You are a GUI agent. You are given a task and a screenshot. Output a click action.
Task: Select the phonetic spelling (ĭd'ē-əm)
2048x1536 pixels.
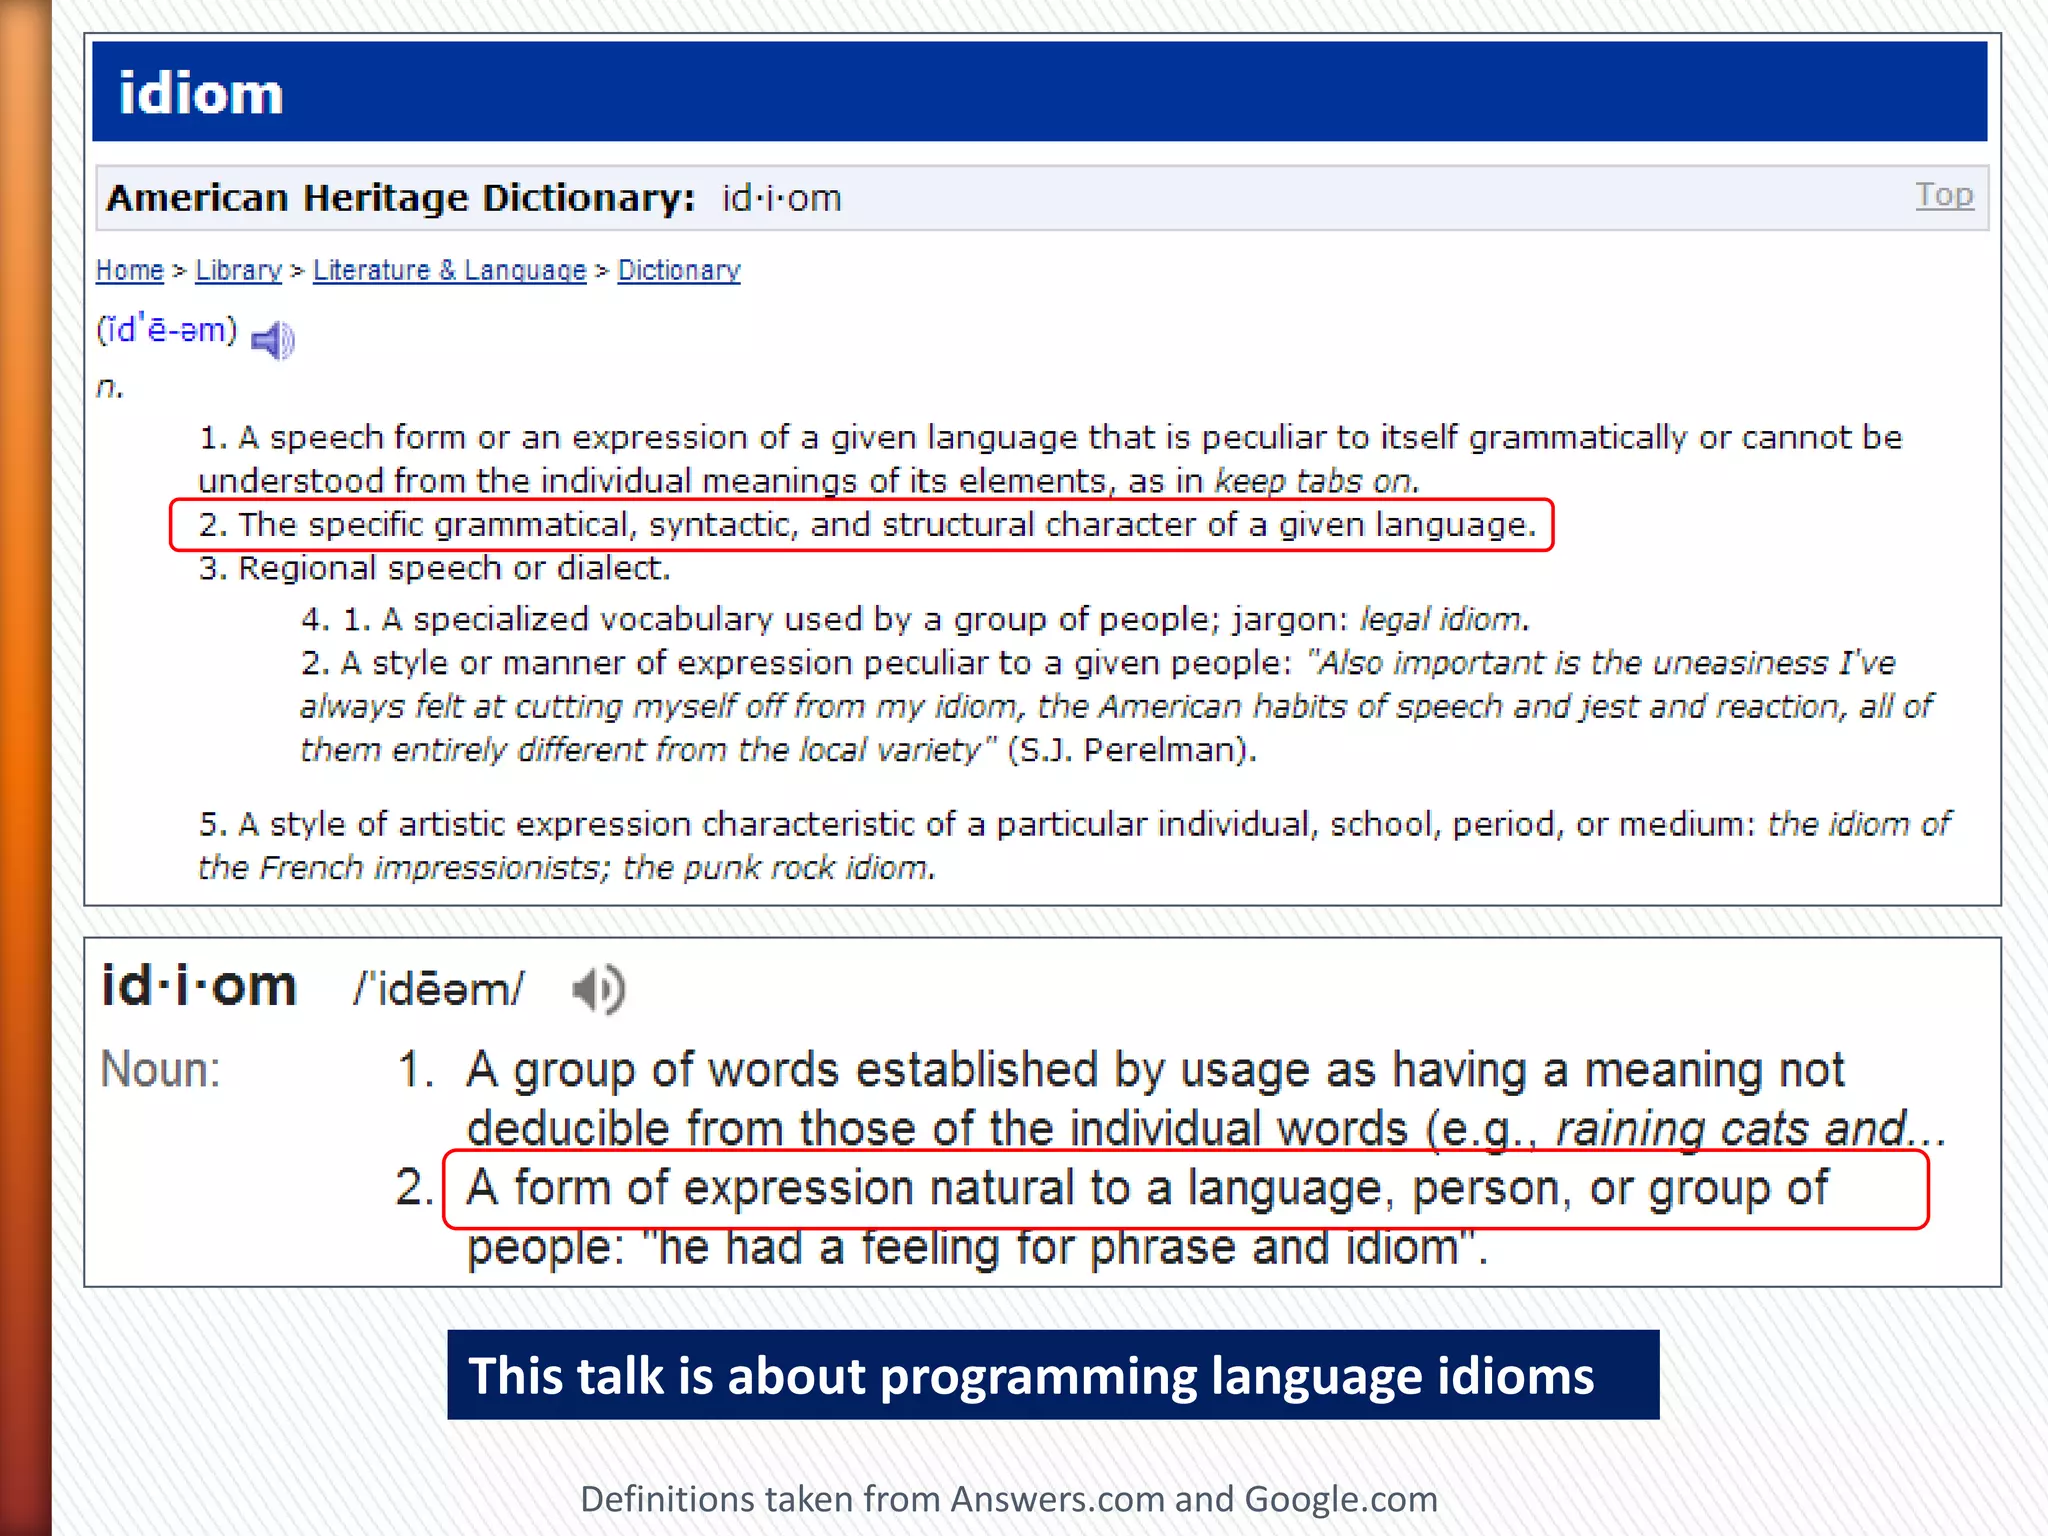(x=167, y=329)
